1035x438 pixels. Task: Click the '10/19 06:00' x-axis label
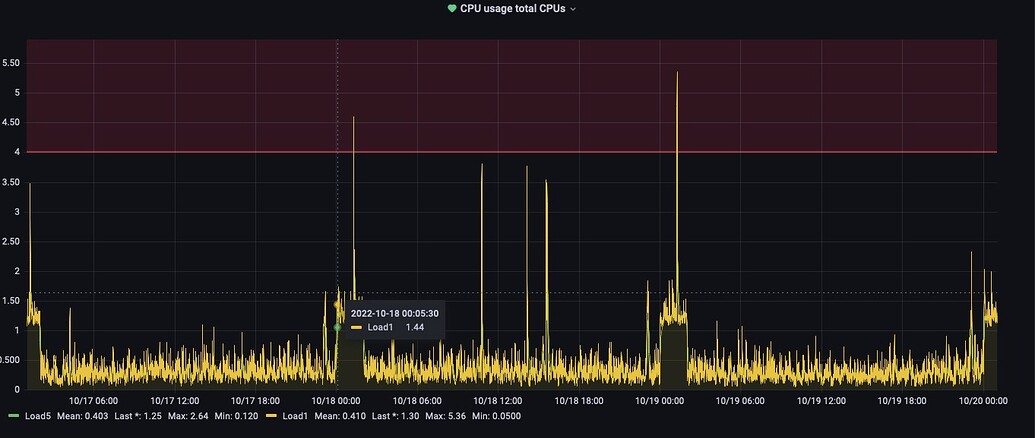(741, 400)
